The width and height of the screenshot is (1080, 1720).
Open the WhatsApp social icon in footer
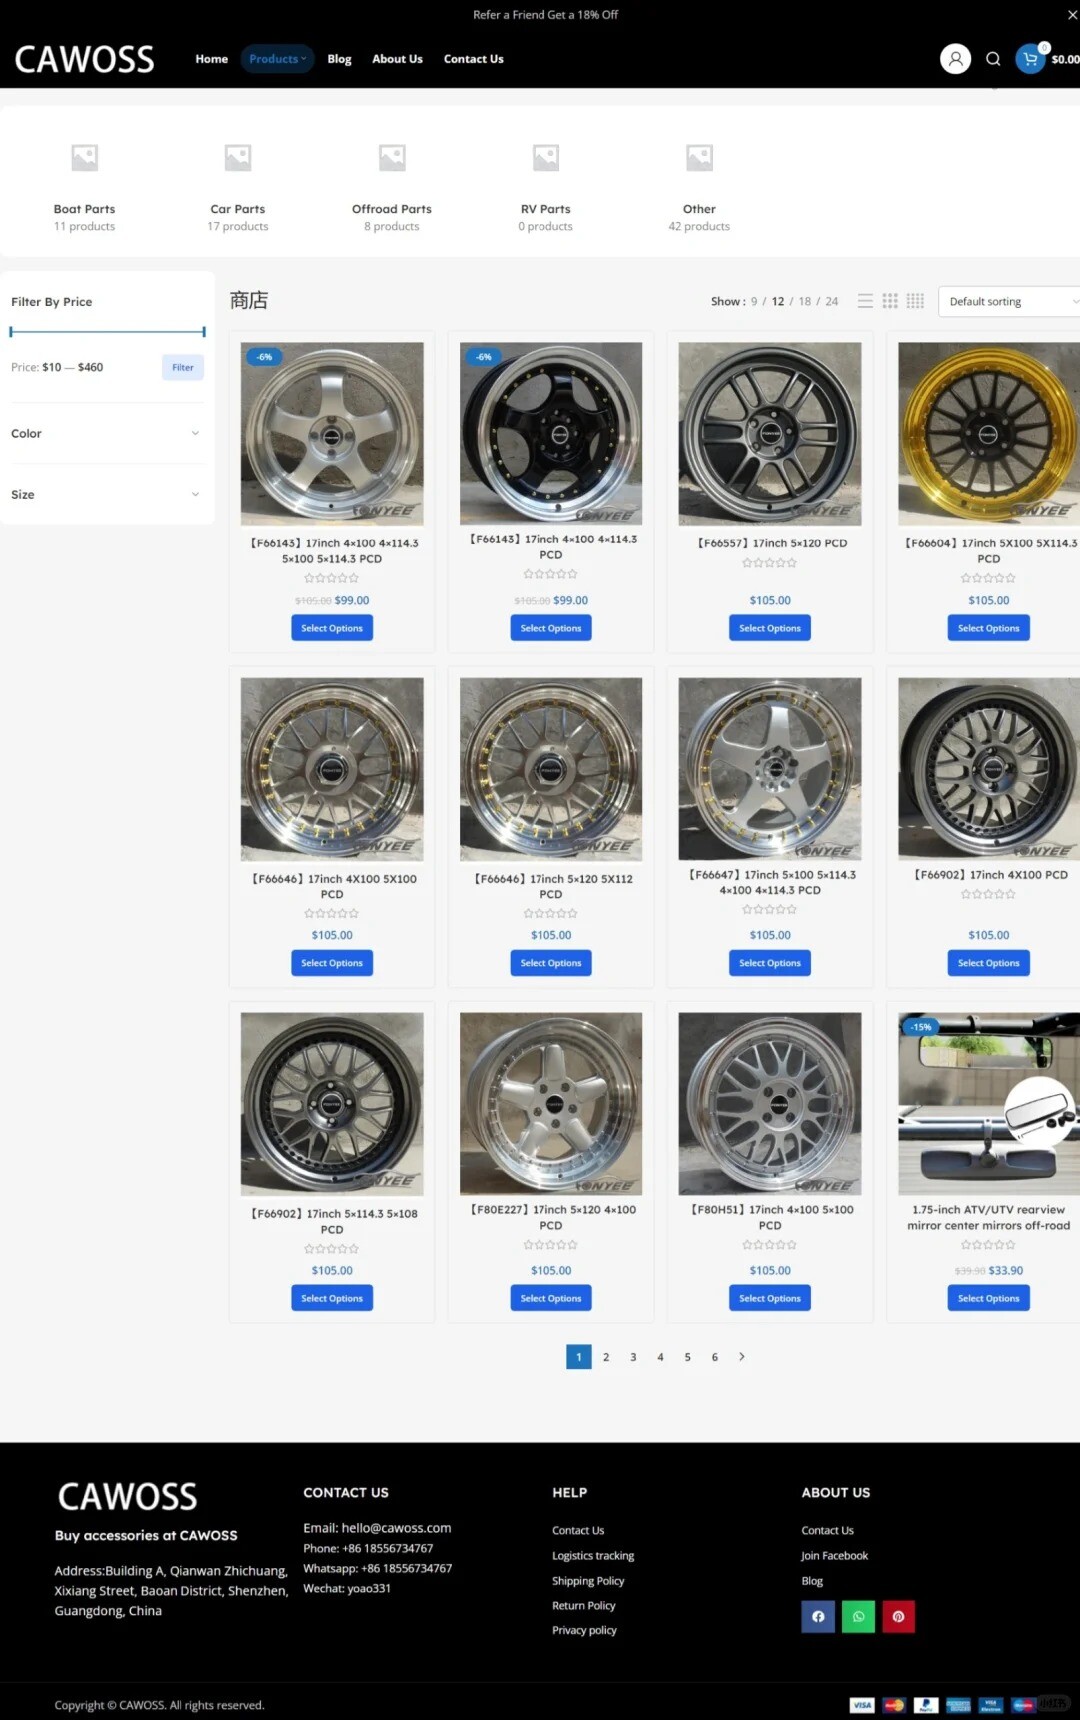tap(858, 1616)
